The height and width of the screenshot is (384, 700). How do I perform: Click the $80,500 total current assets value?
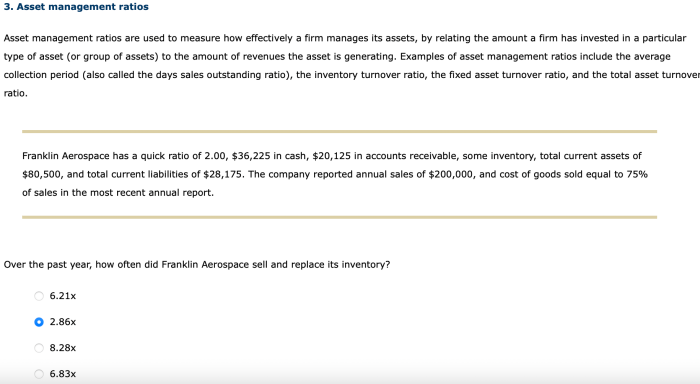(41, 174)
